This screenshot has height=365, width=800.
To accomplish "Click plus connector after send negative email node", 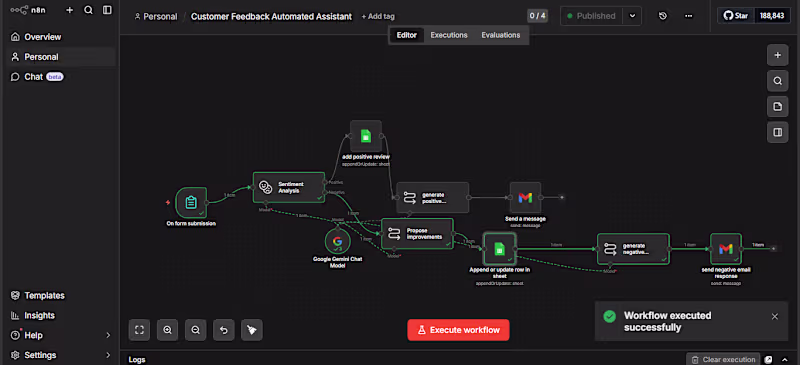I will (x=773, y=248).
